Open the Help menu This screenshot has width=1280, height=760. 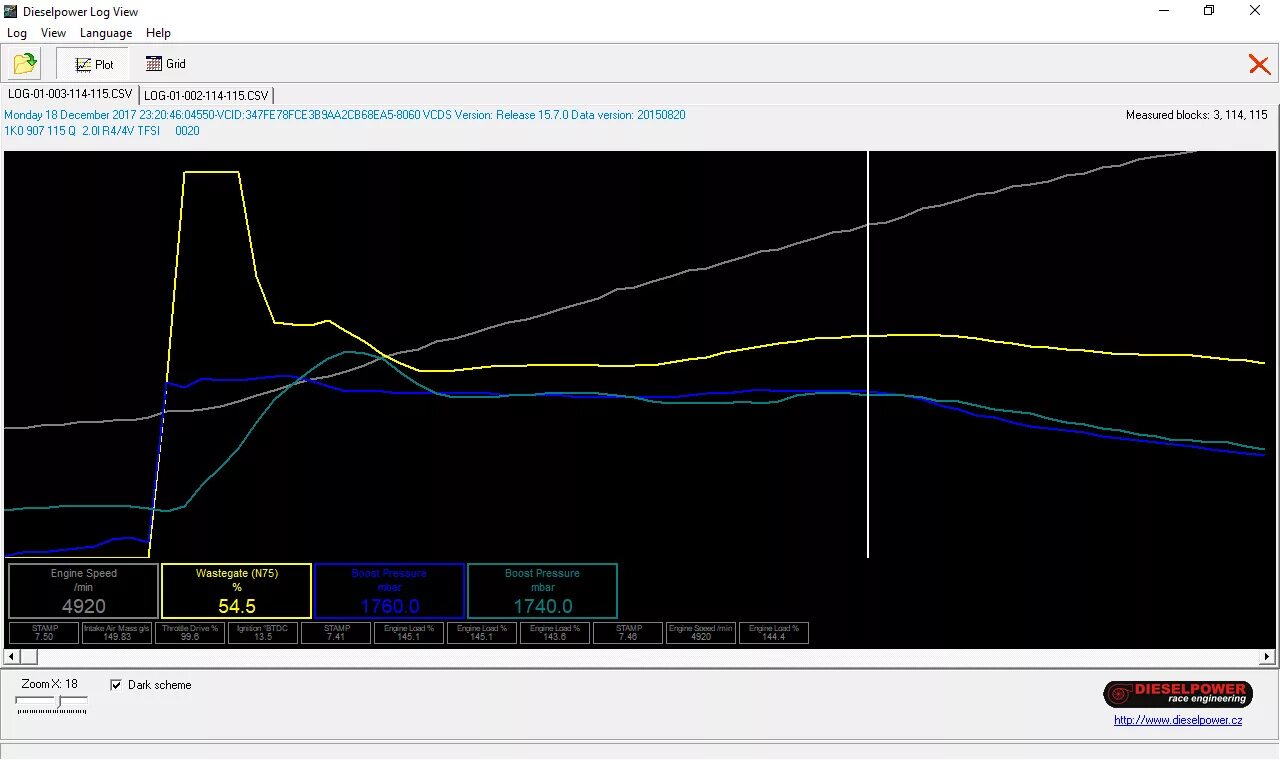tap(158, 33)
